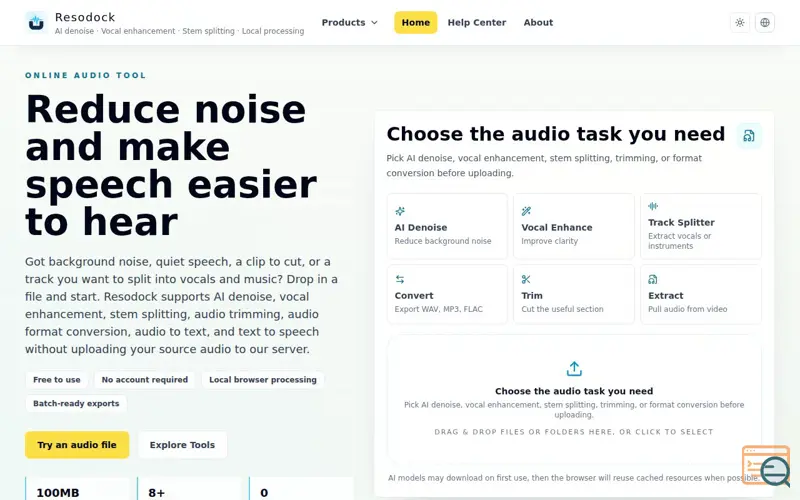The image size is (800, 500).
Task: Open the floating search widget icon
Action: tap(766, 466)
